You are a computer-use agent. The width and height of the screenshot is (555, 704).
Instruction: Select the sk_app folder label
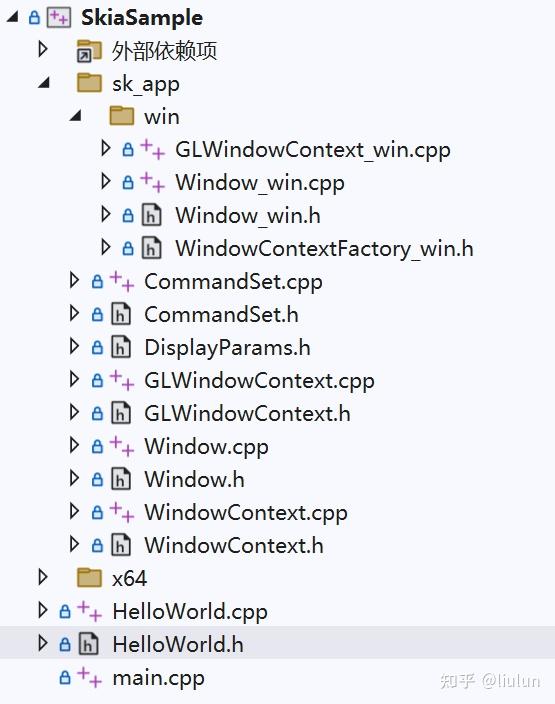[x=146, y=84]
